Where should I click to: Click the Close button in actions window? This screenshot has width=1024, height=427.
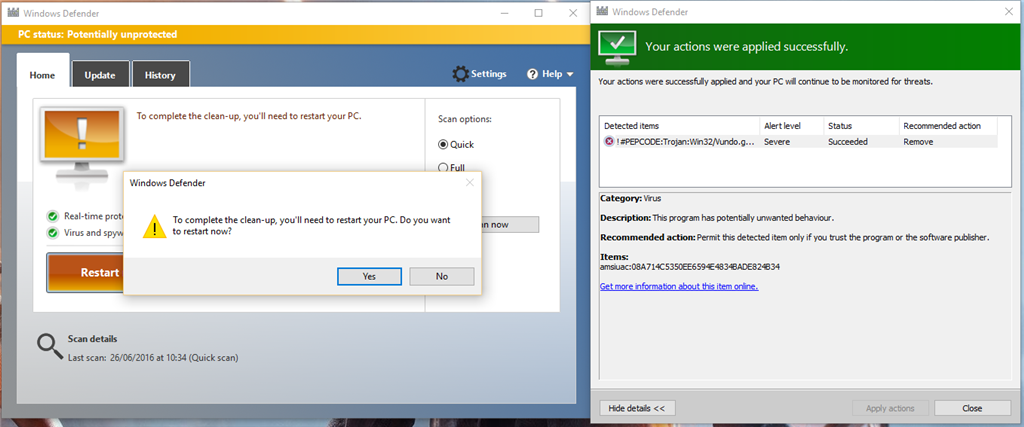(972, 408)
